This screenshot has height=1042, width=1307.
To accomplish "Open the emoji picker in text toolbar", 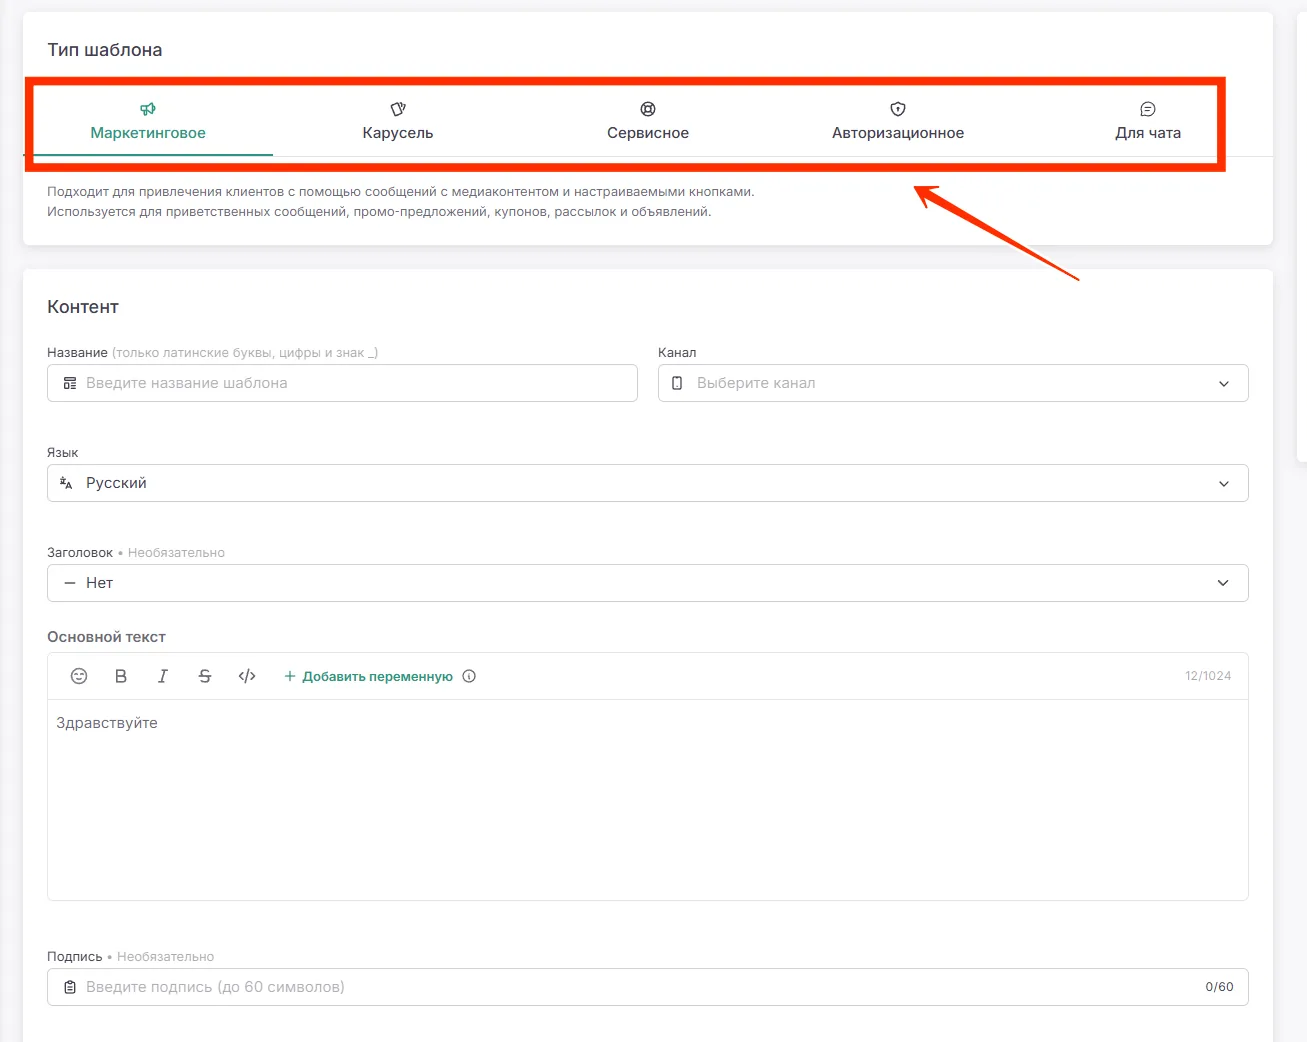I will click(x=79, y=676).
